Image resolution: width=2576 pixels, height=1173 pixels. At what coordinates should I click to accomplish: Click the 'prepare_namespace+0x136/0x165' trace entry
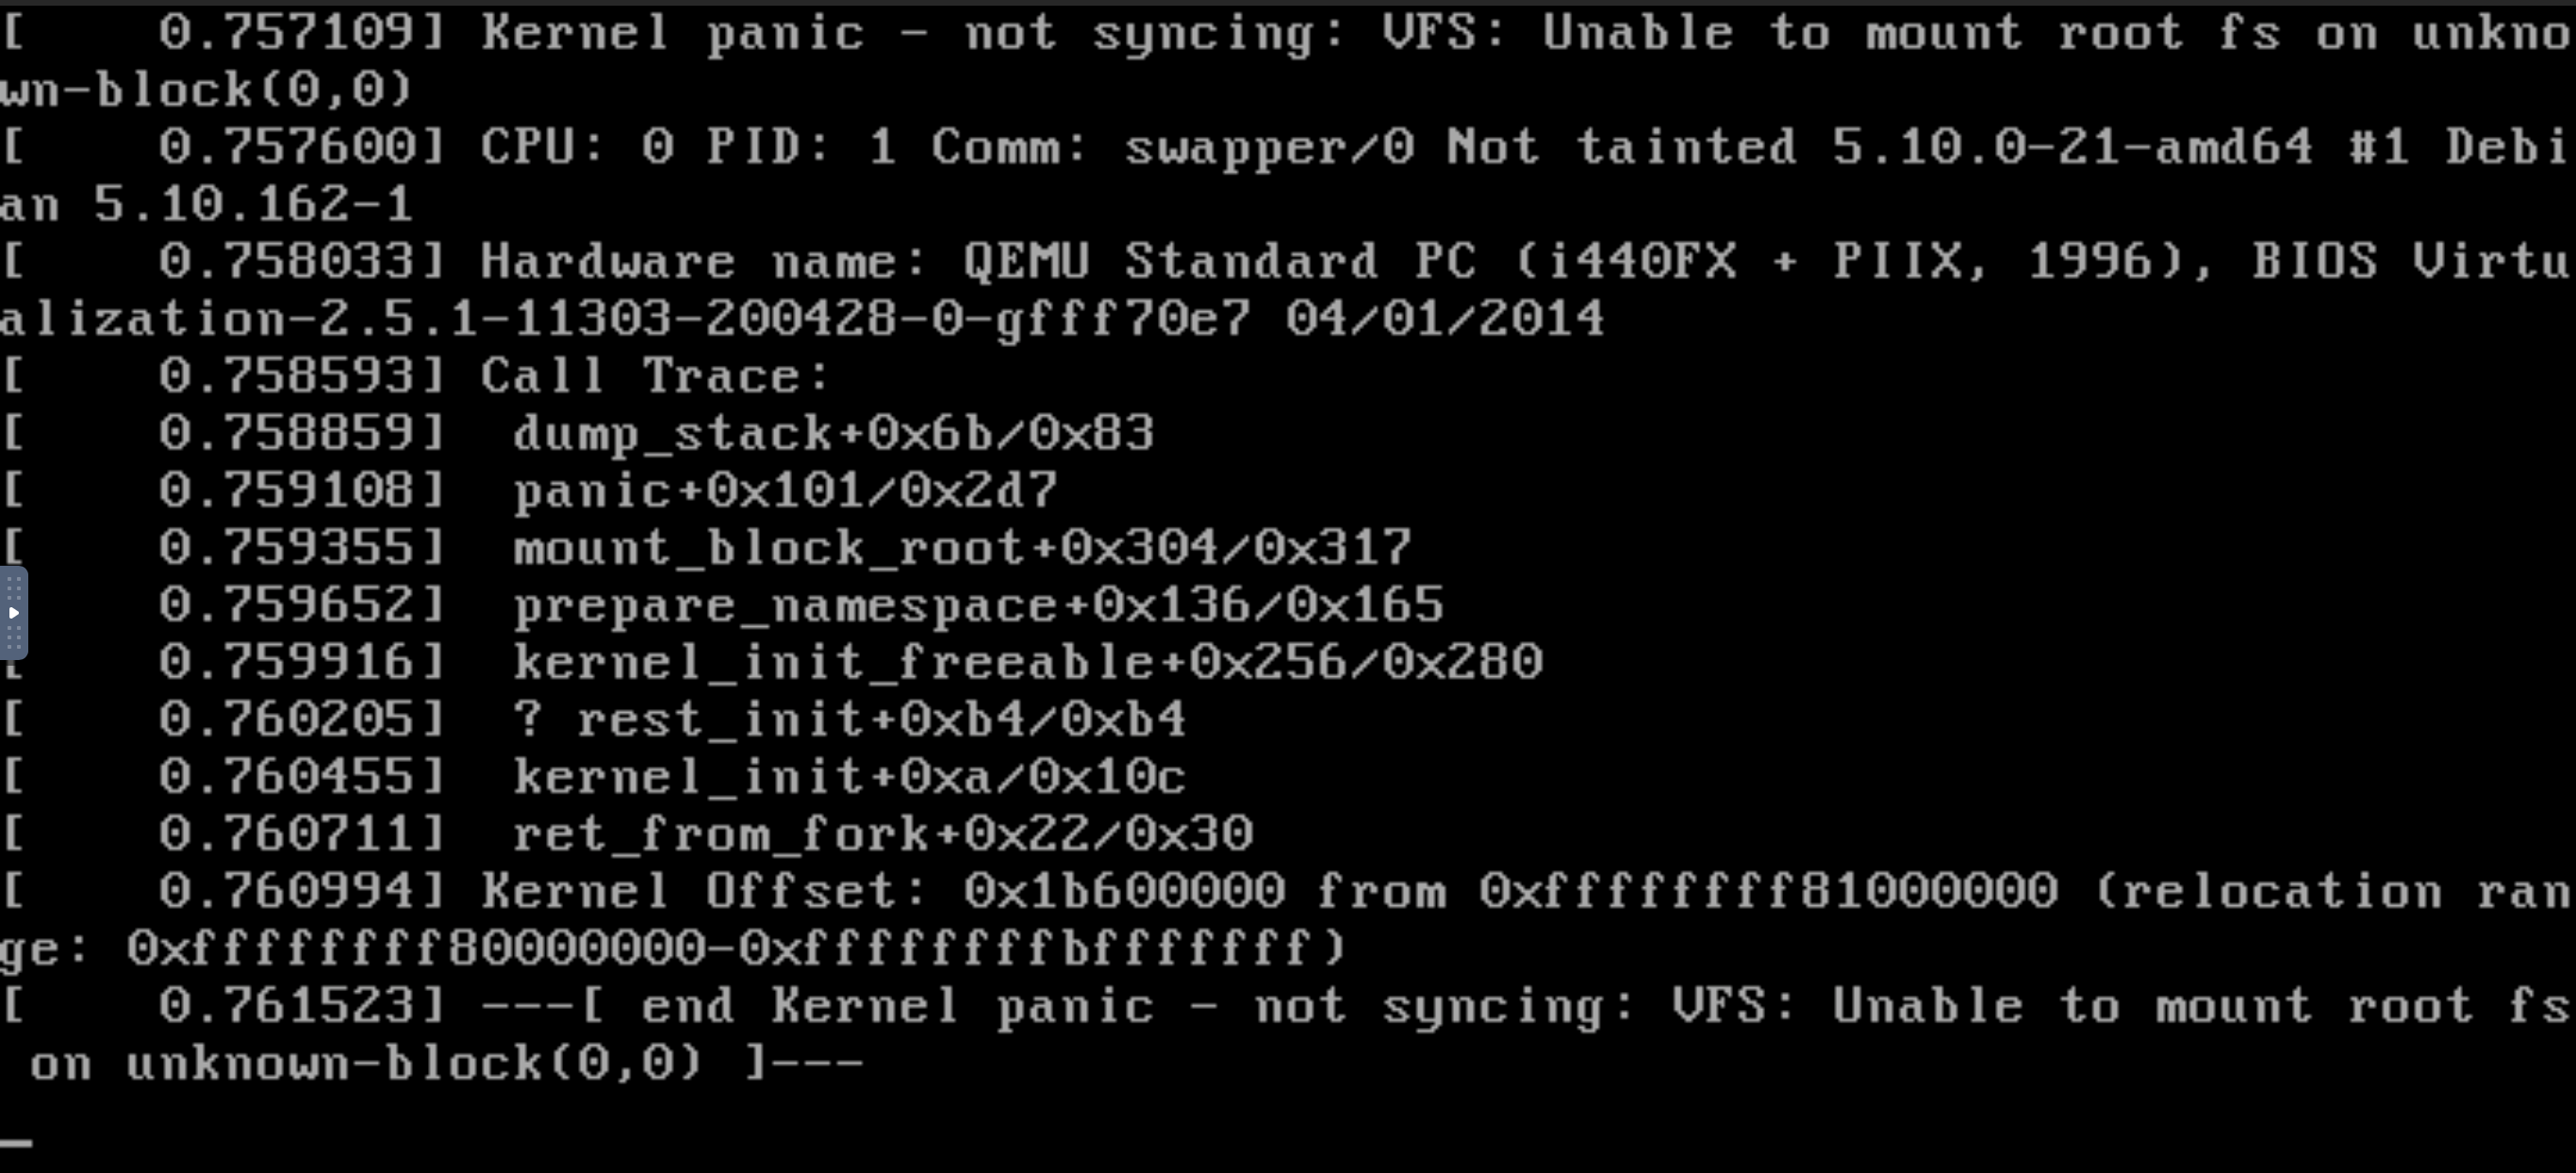(x=978, y=606)
